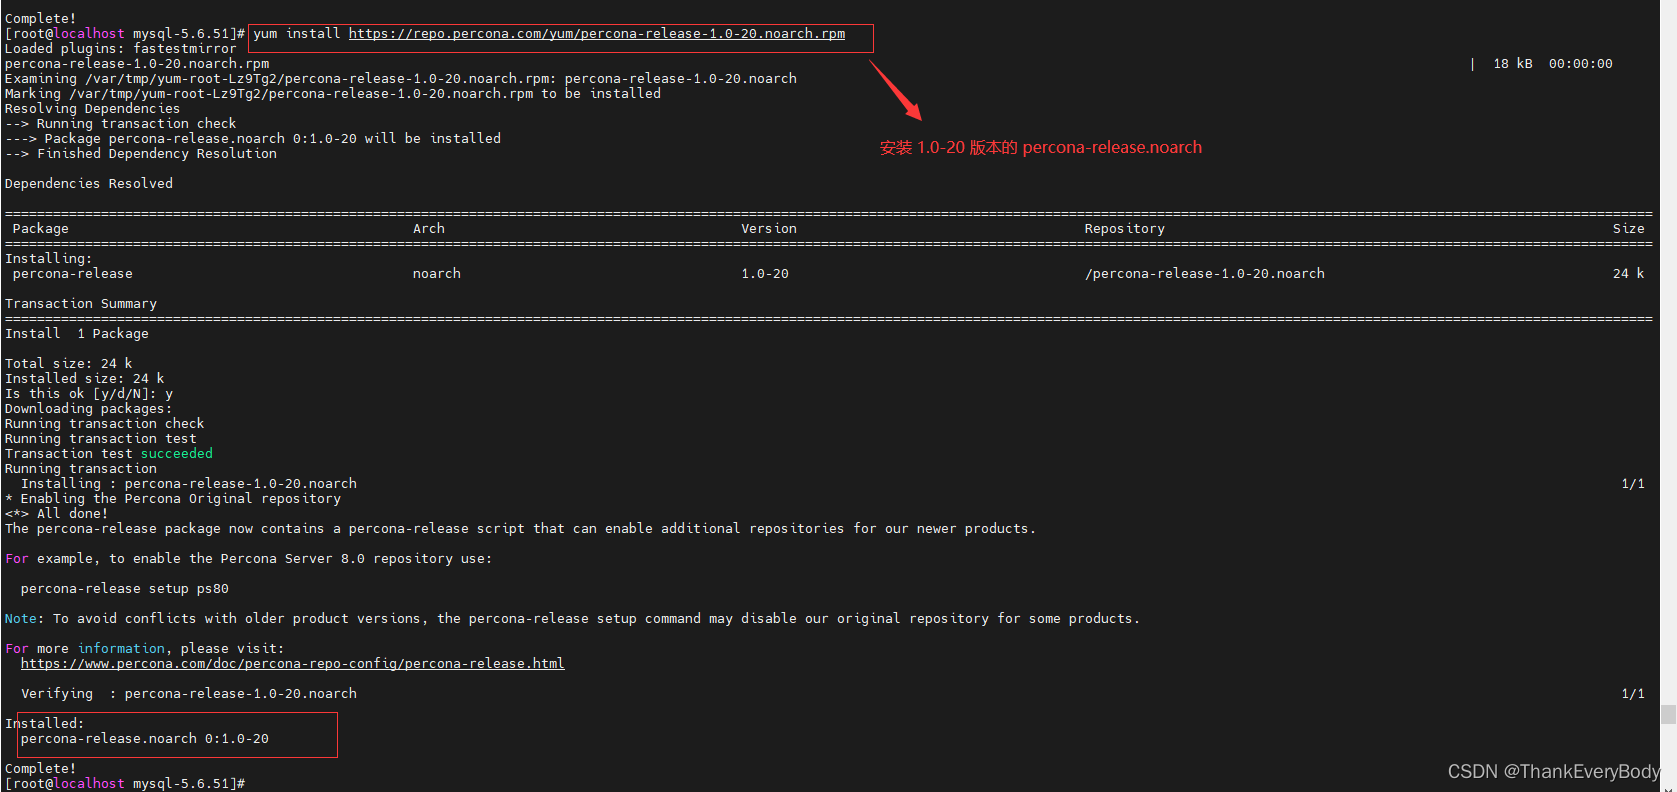Click the 'percona-release' package name cell

(x=73, y=274)
